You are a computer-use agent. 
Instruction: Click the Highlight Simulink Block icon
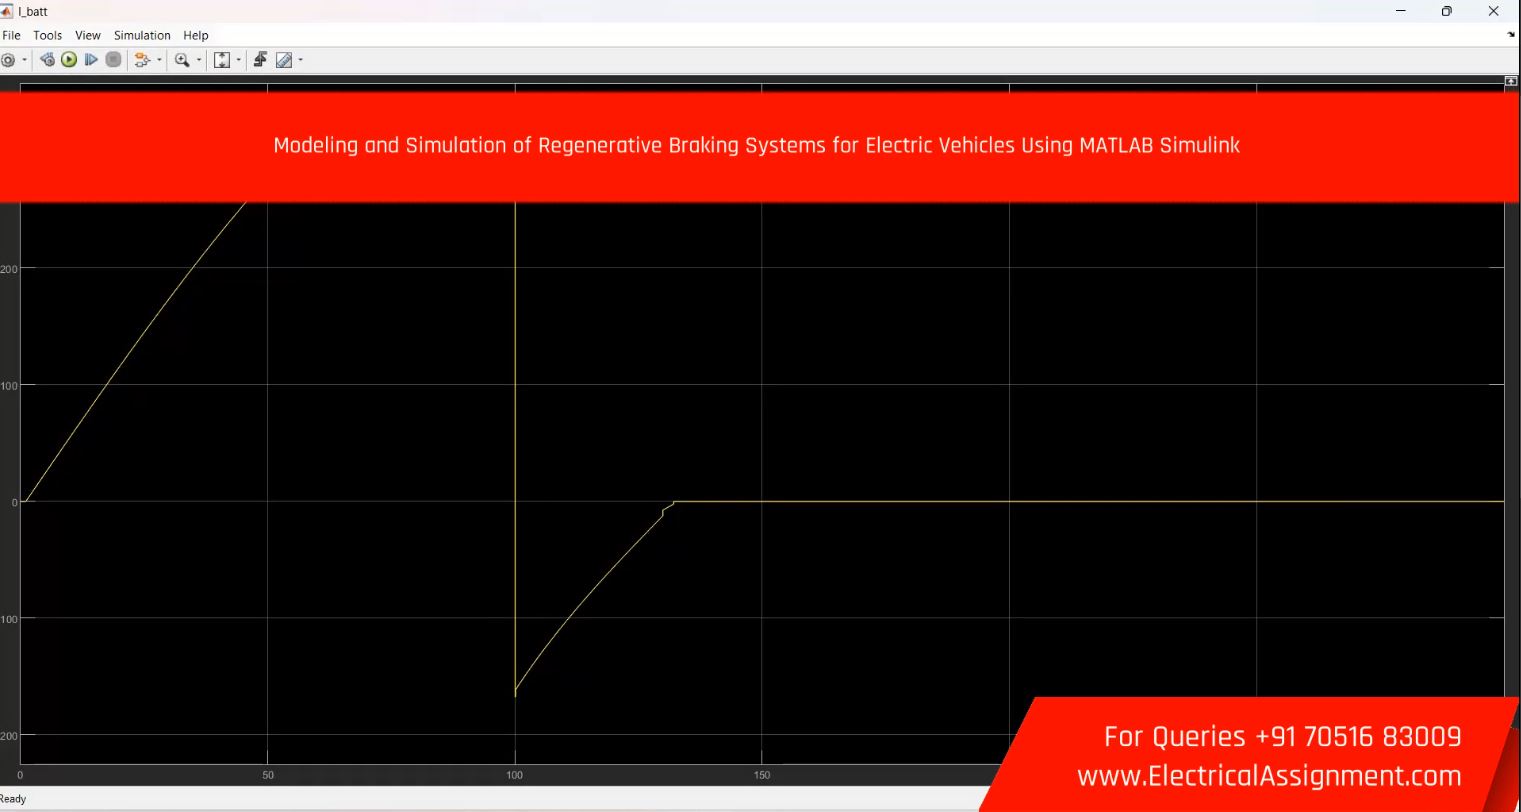point(141,60)
